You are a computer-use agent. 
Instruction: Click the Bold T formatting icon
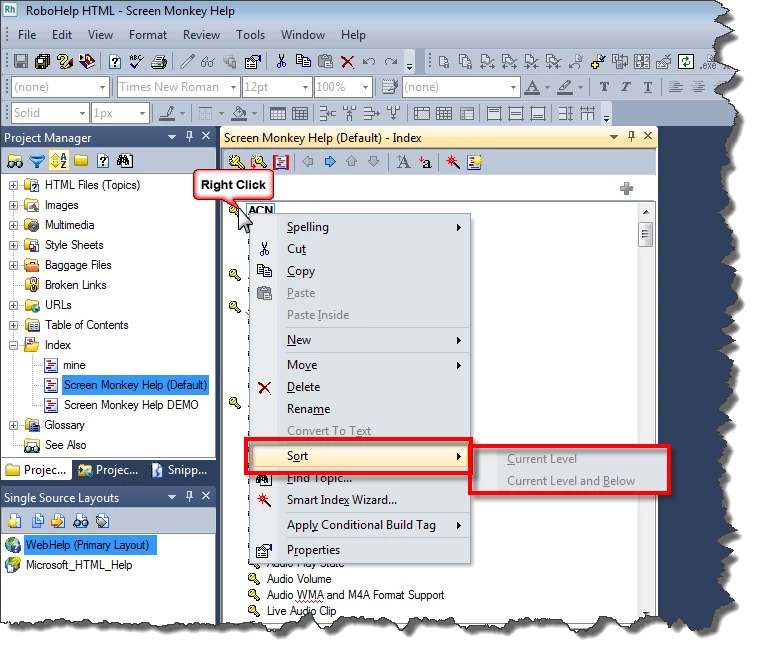tap(604, 87)
